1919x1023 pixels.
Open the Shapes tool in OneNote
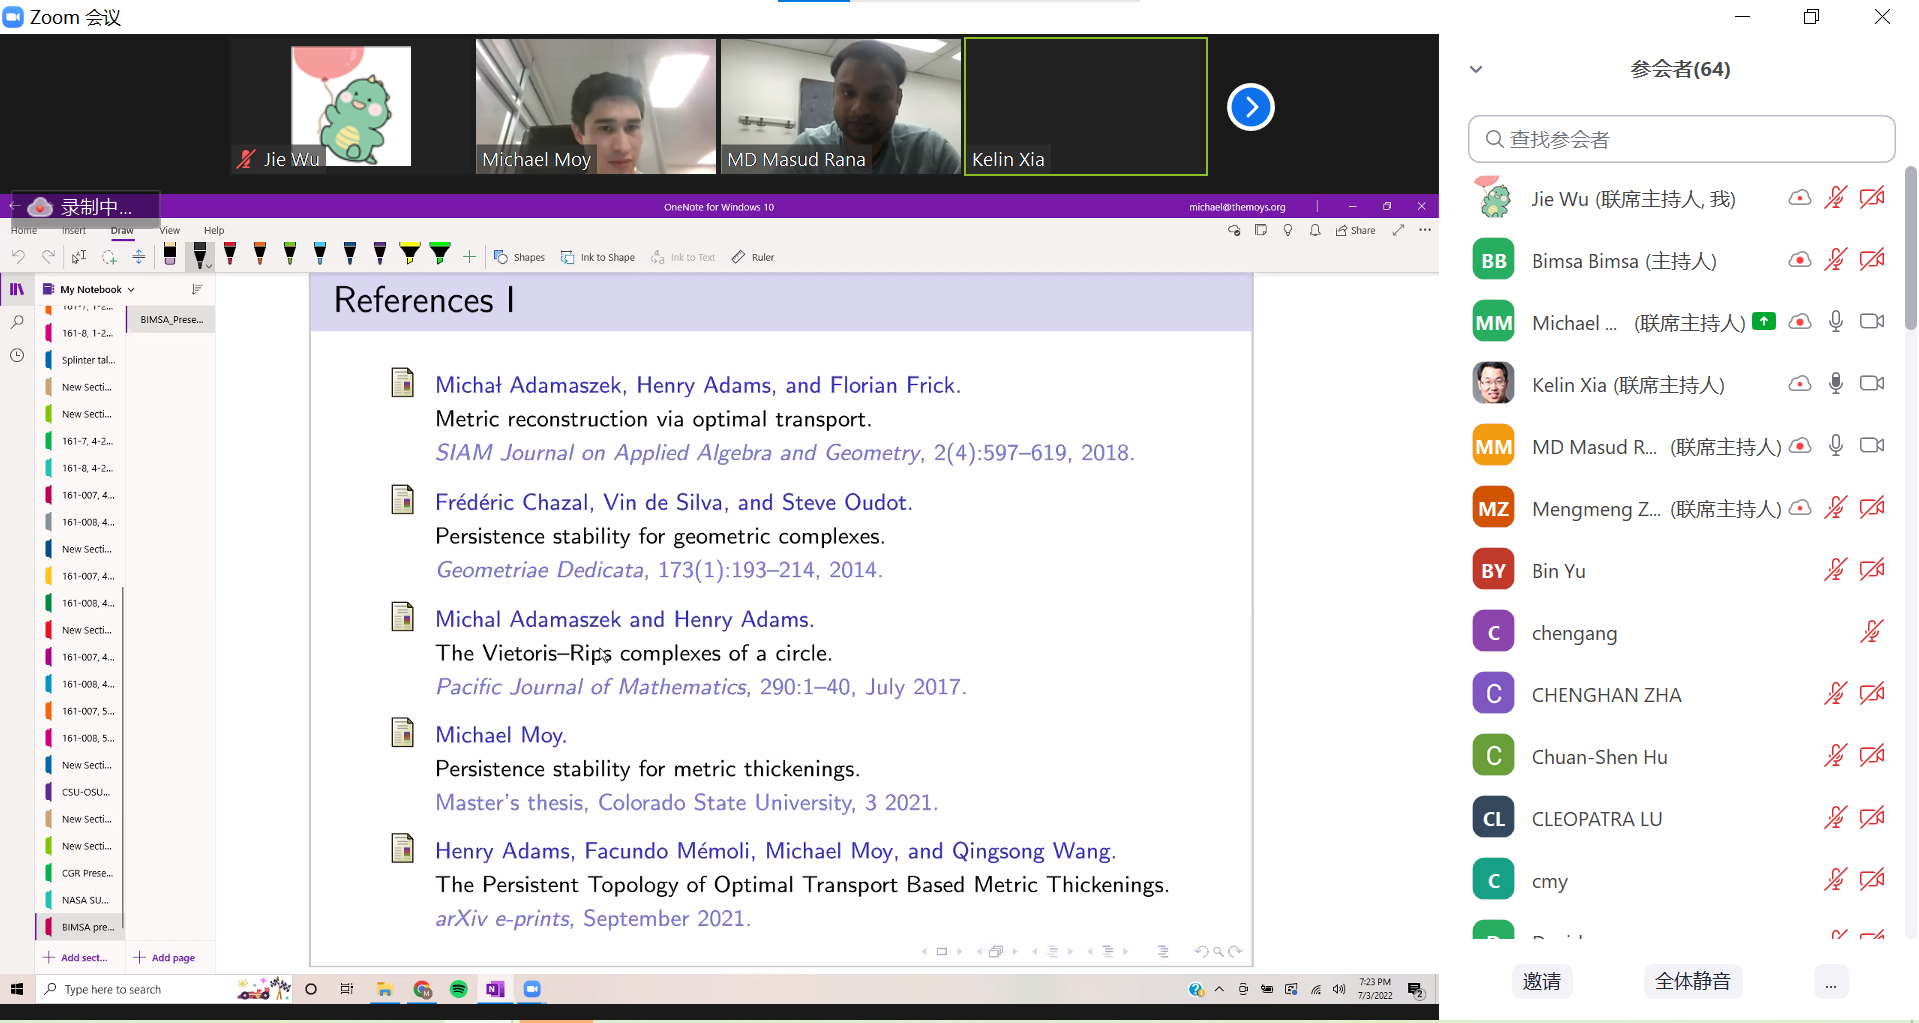519,257
